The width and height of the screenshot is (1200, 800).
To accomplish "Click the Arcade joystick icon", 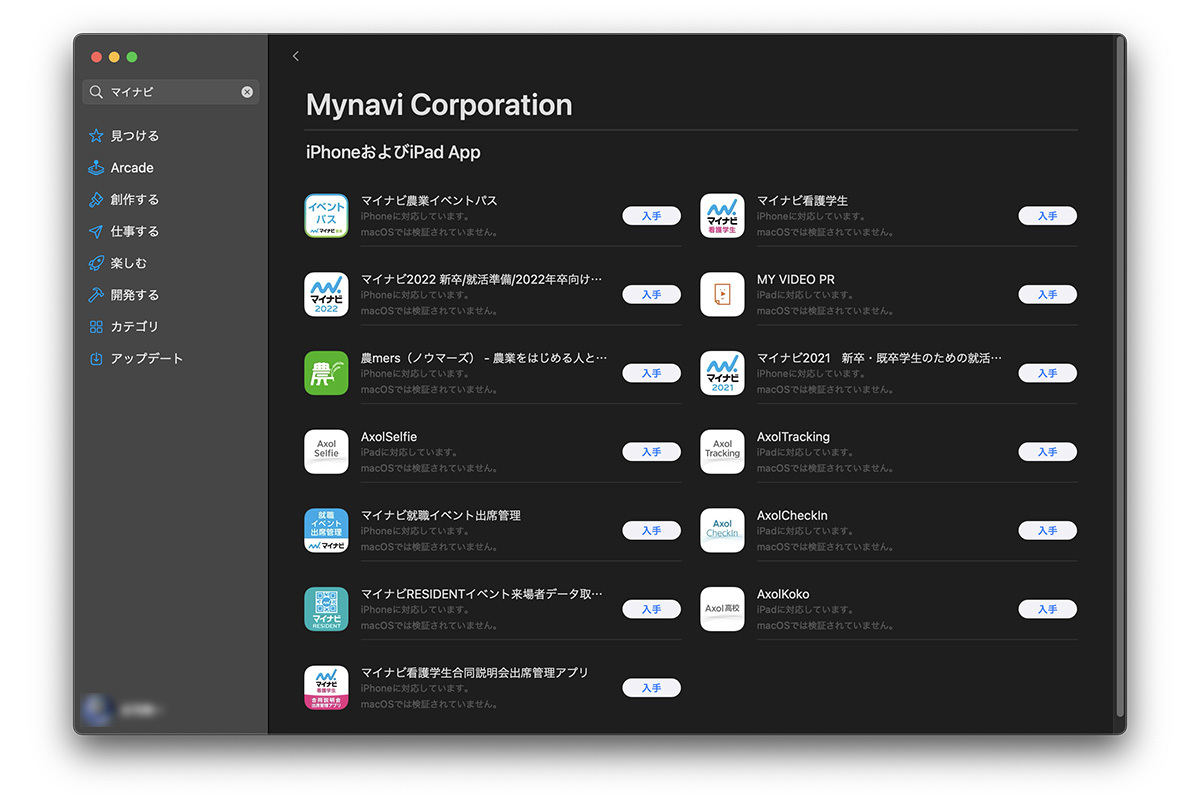I will tap(96, 168).
